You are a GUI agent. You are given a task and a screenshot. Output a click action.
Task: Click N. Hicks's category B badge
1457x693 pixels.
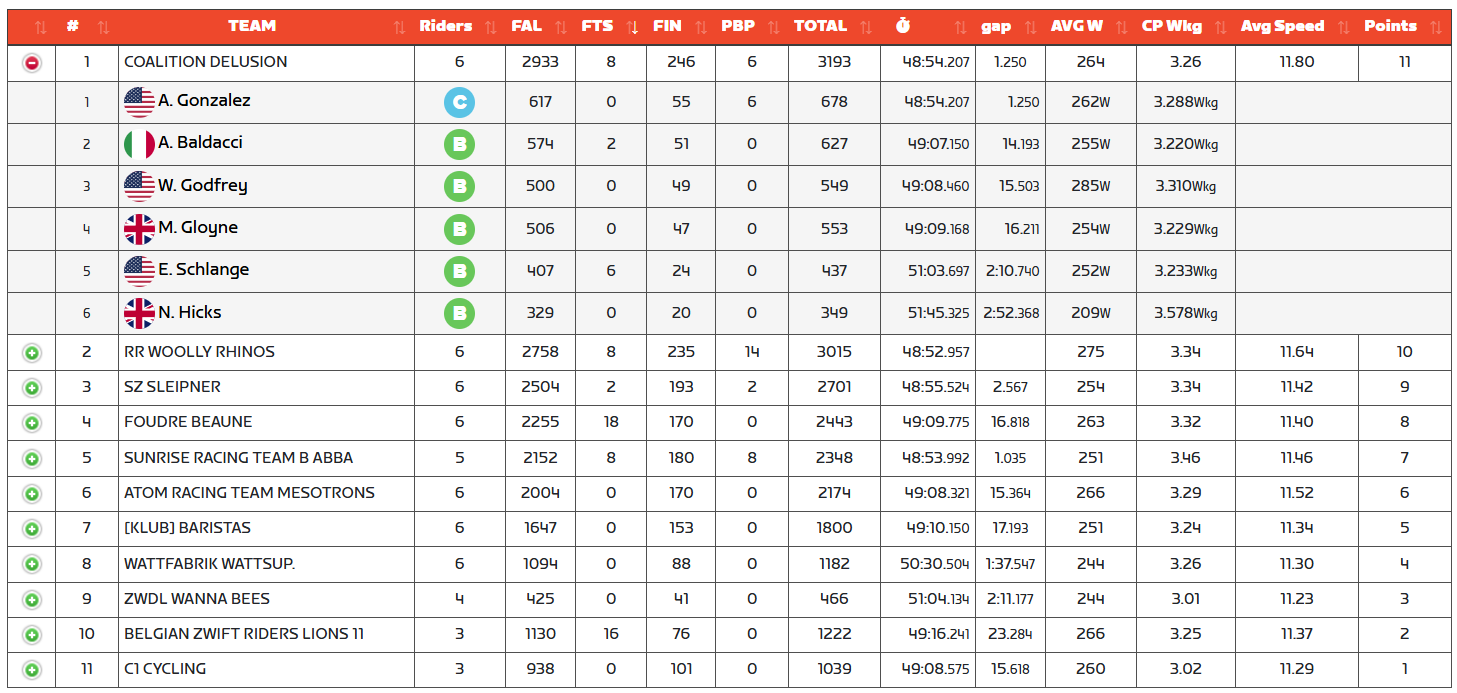459,314
